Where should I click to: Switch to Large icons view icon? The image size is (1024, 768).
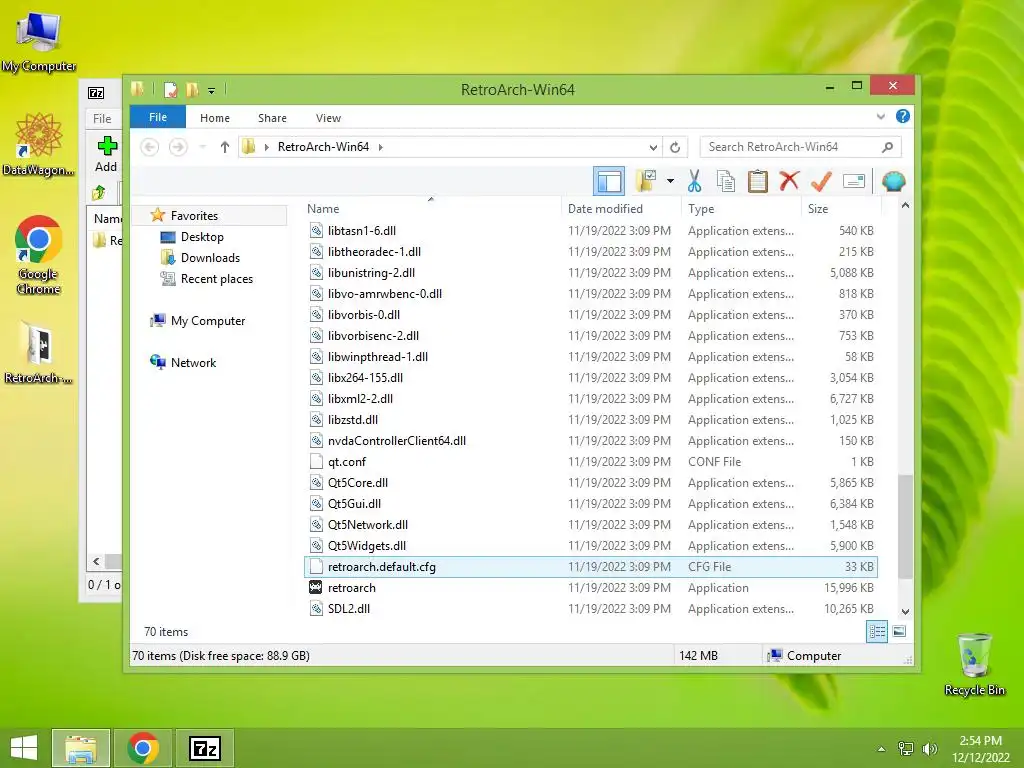click(x=899, y=631)
